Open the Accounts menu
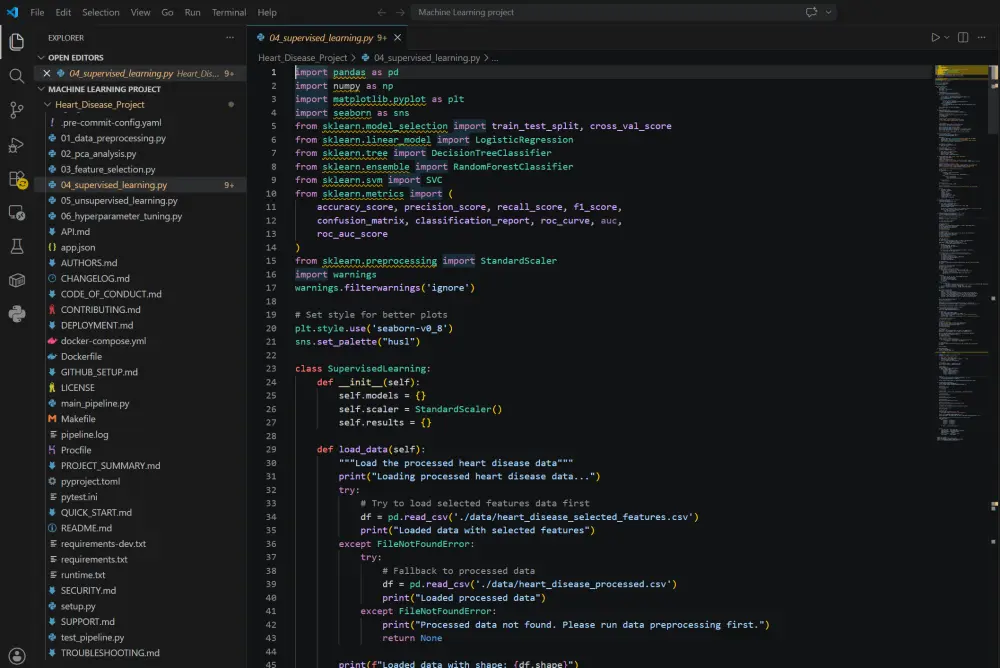The height and width of the screenshot is (668, 1000). click(x=17, y=655)
